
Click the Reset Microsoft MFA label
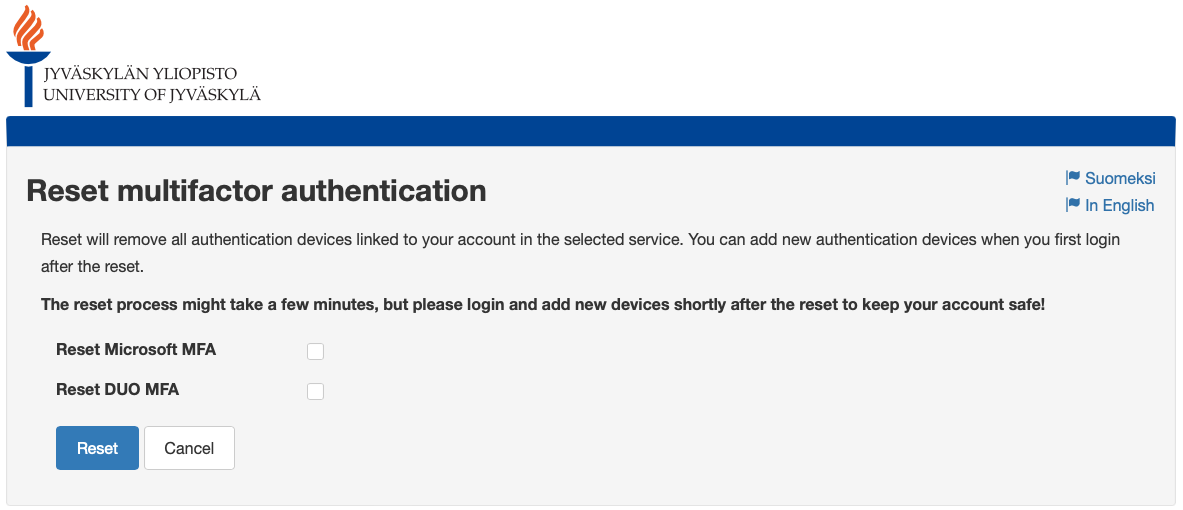136,350
